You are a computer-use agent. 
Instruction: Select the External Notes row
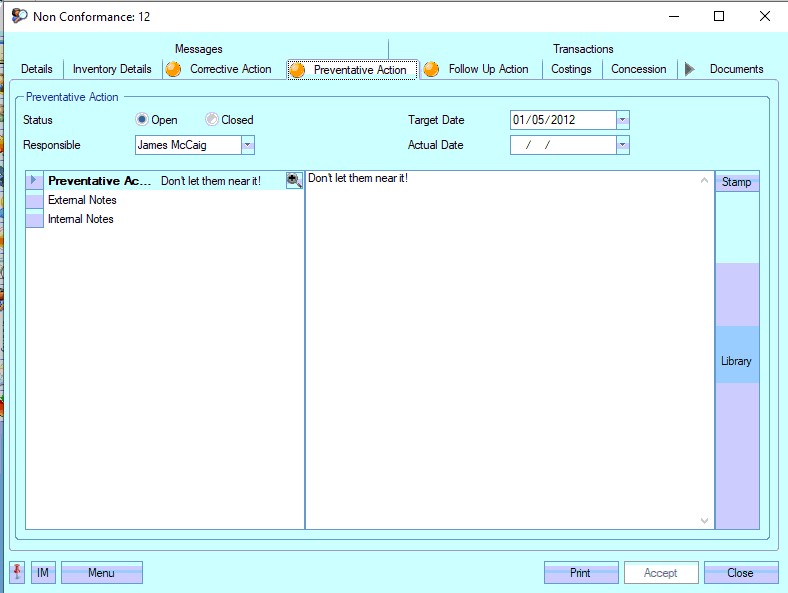tap(82, 200)
